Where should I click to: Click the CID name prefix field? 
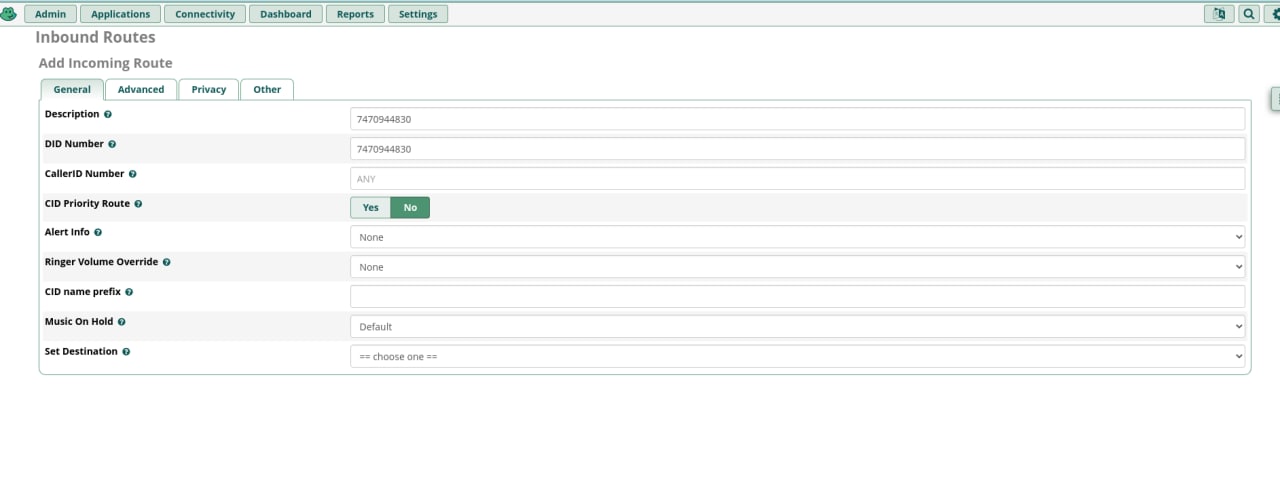pos(797,296)
